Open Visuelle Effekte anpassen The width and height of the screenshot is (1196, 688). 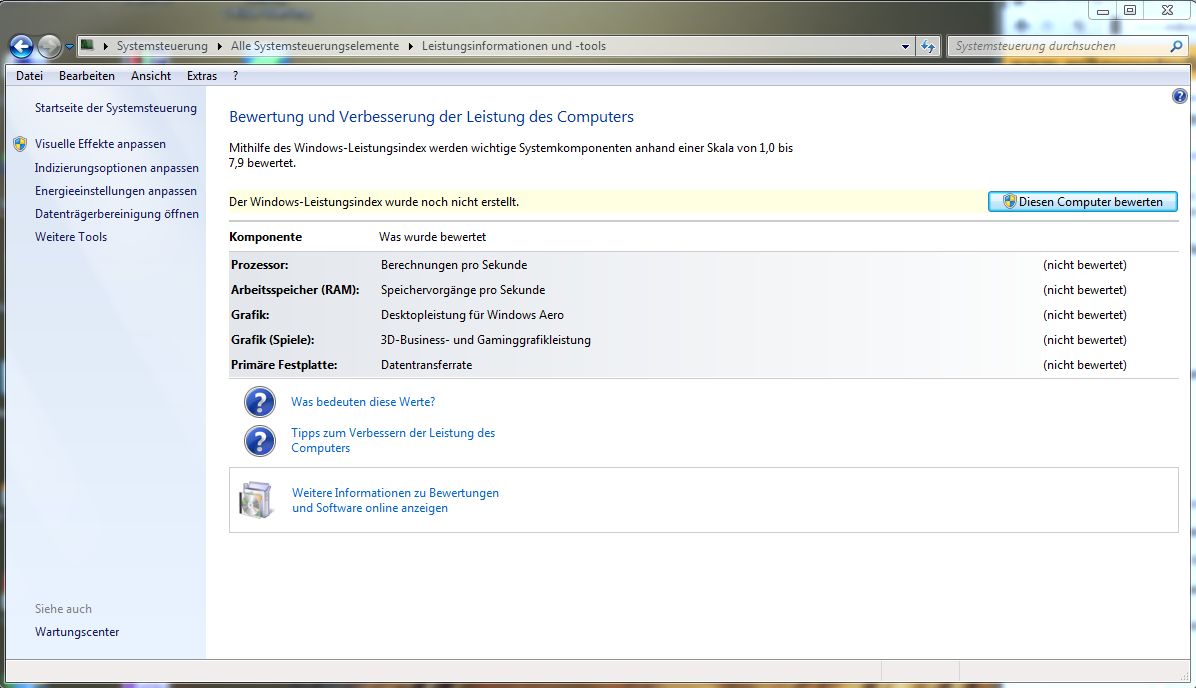pyautogui.click(x=100, y=143)
